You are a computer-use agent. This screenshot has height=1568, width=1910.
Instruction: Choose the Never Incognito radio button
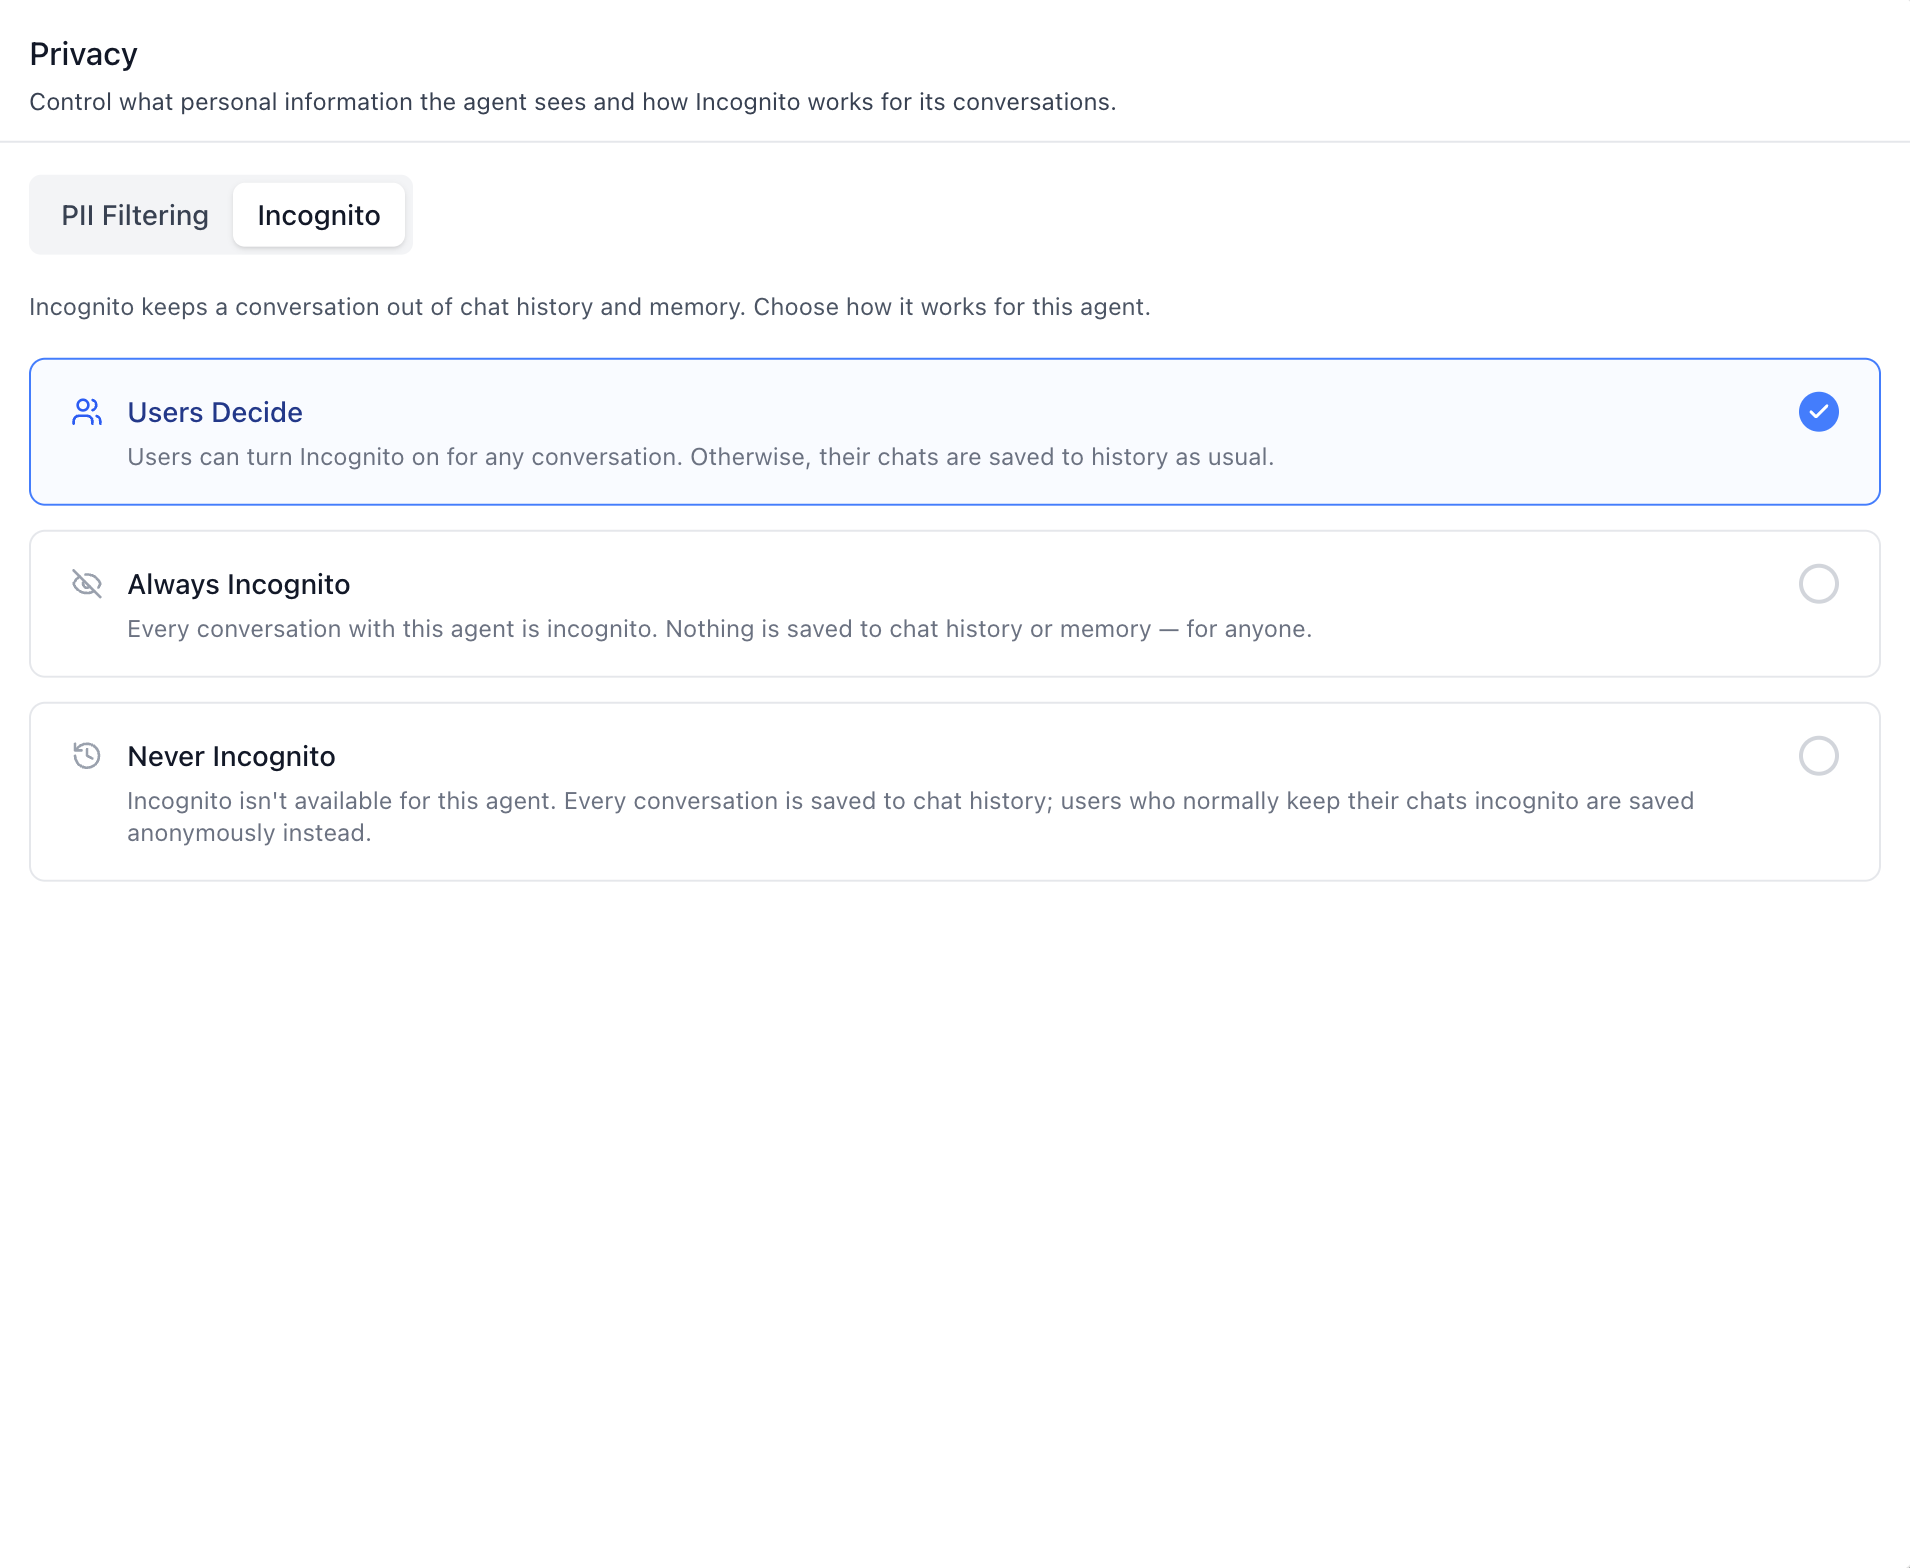coord(1818,756)
